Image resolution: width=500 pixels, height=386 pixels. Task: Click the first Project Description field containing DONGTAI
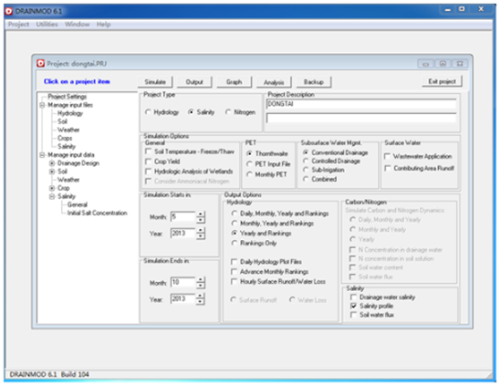click(x=361, y=104)
